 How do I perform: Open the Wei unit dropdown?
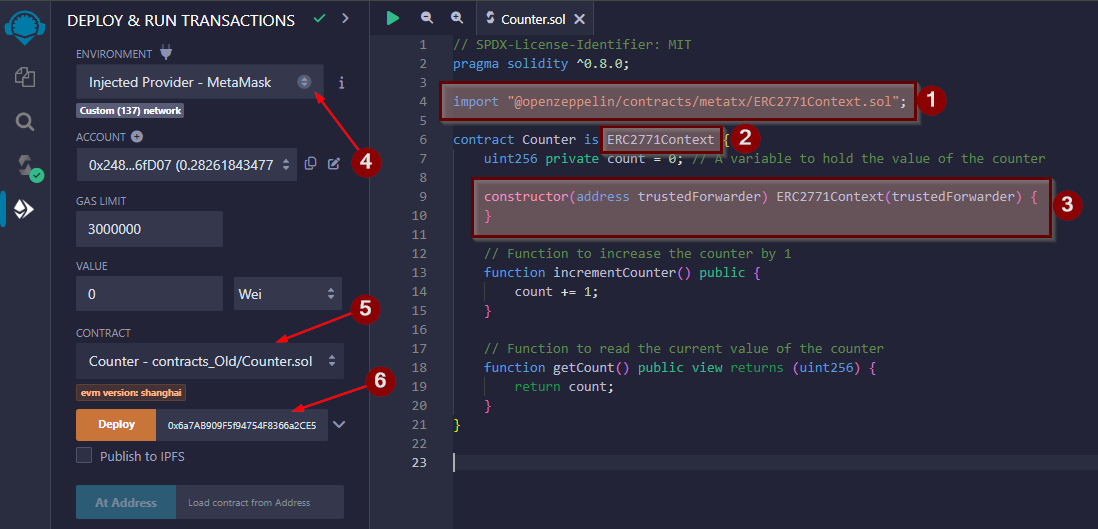point(288,294)
